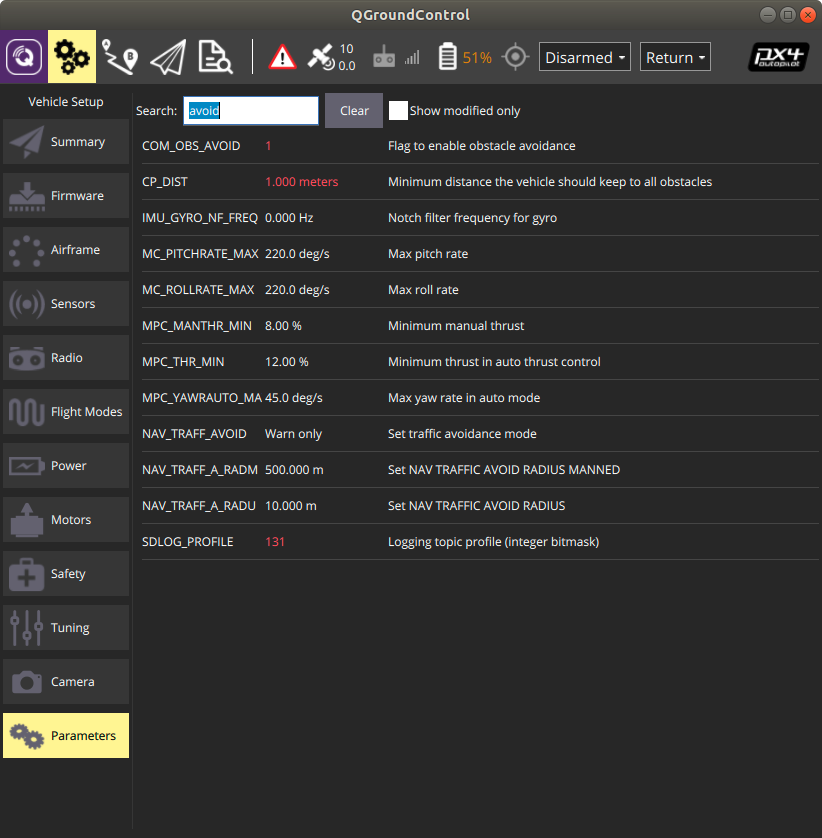Open the Safety setup page
822x838 pixels.
tap(66, 573)
